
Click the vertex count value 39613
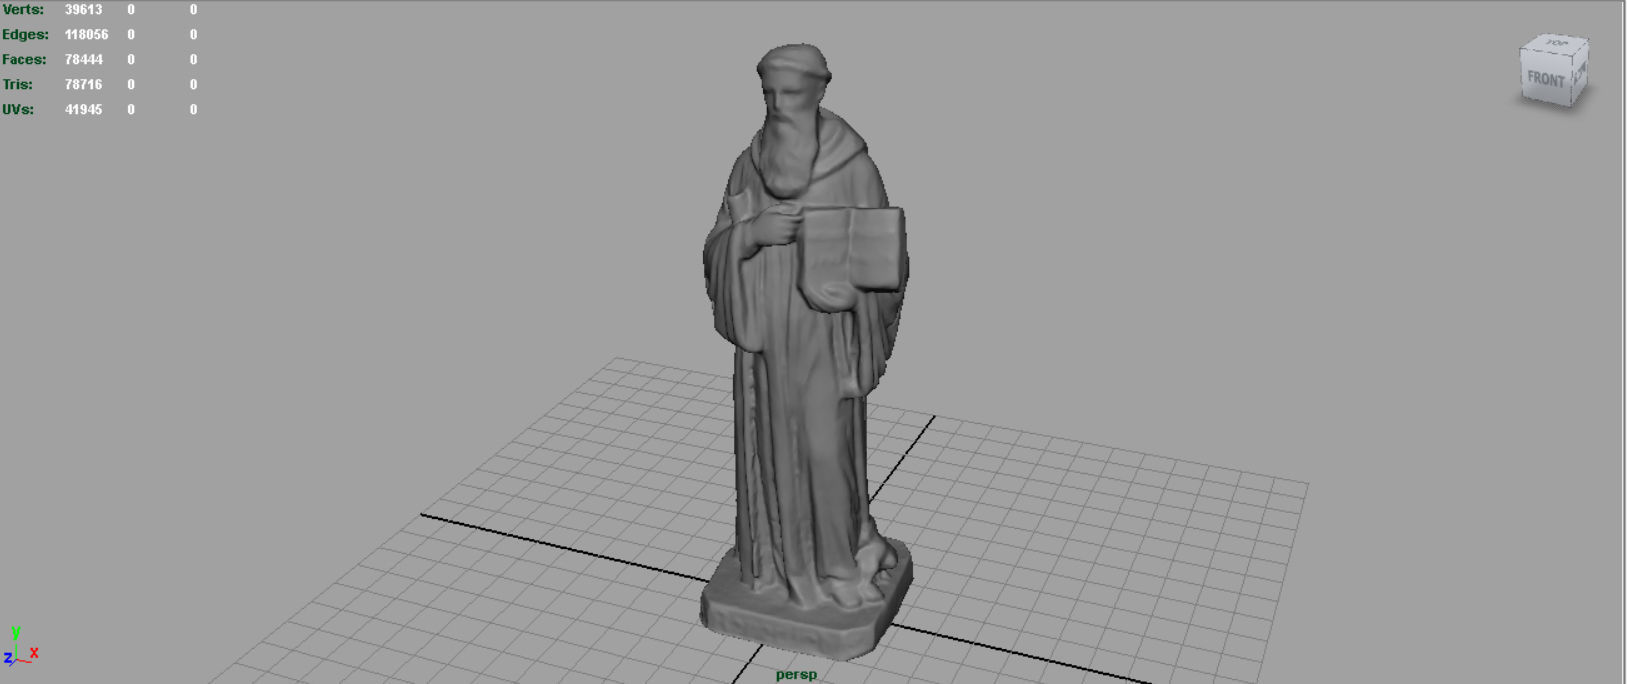(x=84, y=9)
